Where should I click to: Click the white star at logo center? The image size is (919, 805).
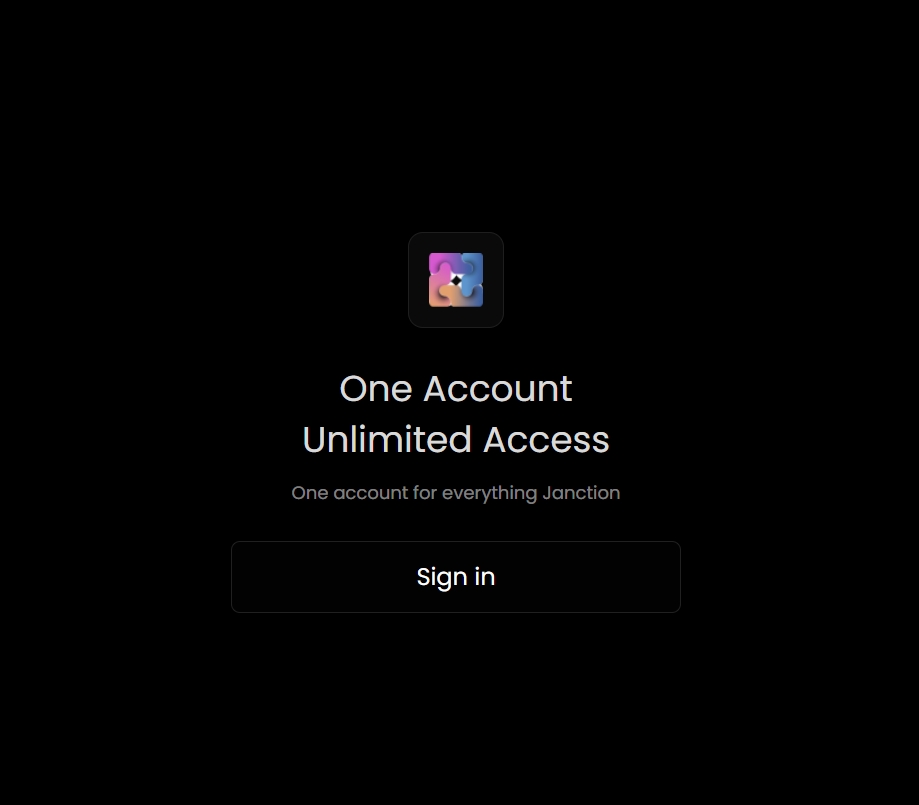[x=456, y=280]
